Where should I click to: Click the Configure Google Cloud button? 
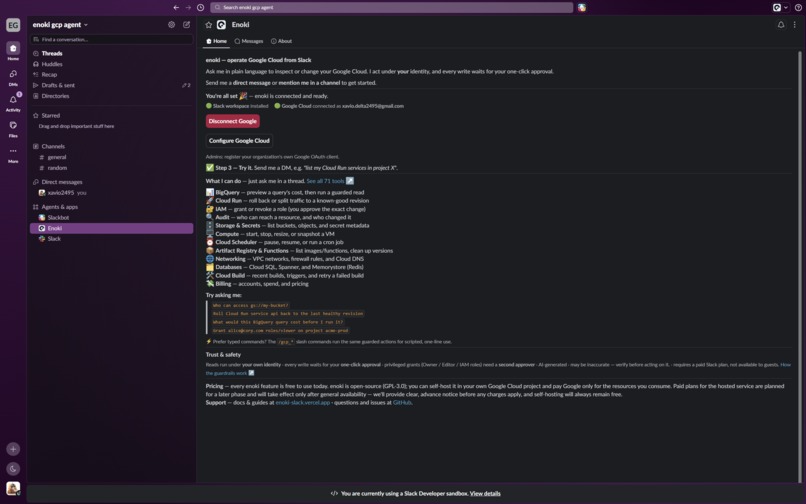[x=239, y=141]
